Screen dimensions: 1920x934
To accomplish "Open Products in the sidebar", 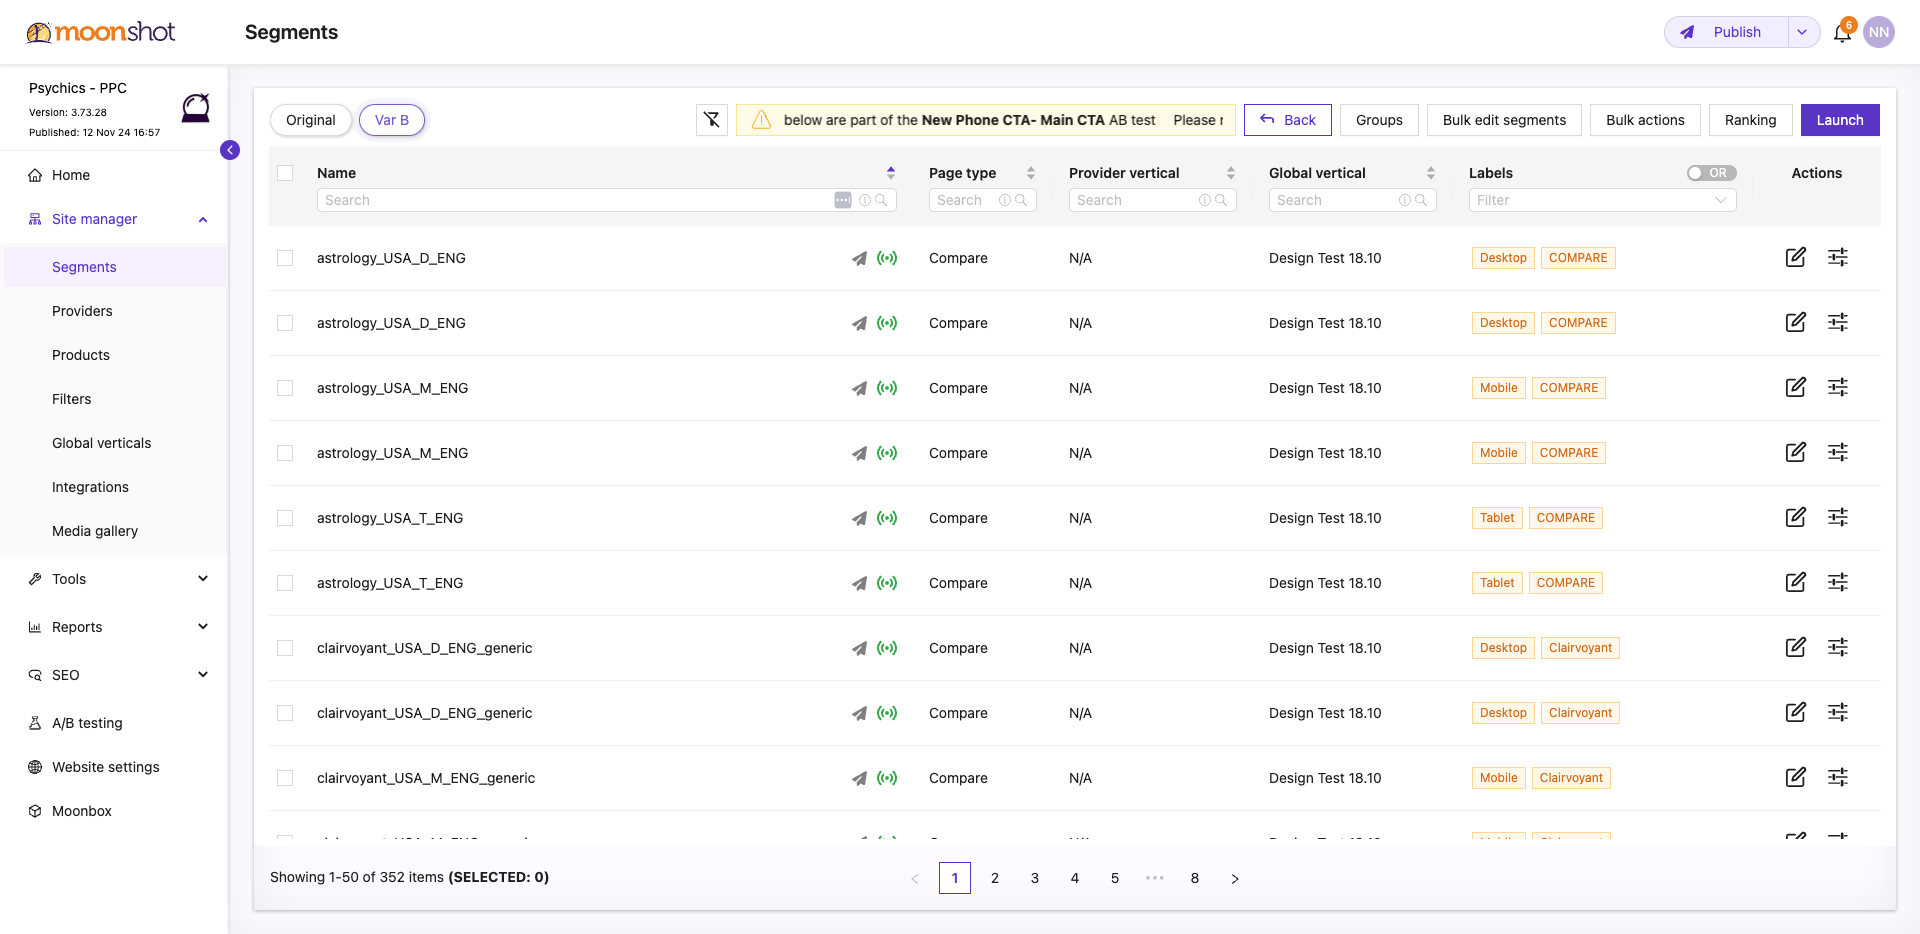I will pyautogui.click(x=81, y=355).
